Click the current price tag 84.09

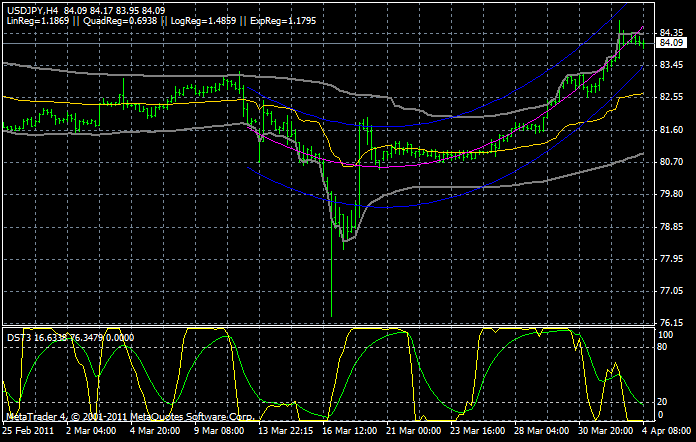coord(671,43)
